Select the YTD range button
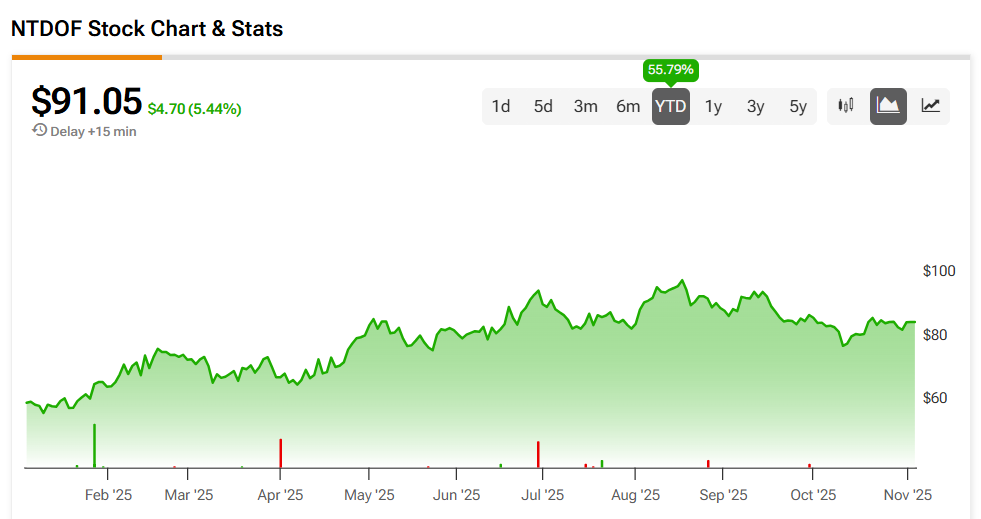Screen dimensions: 981x519 click(x=670, y=106)
